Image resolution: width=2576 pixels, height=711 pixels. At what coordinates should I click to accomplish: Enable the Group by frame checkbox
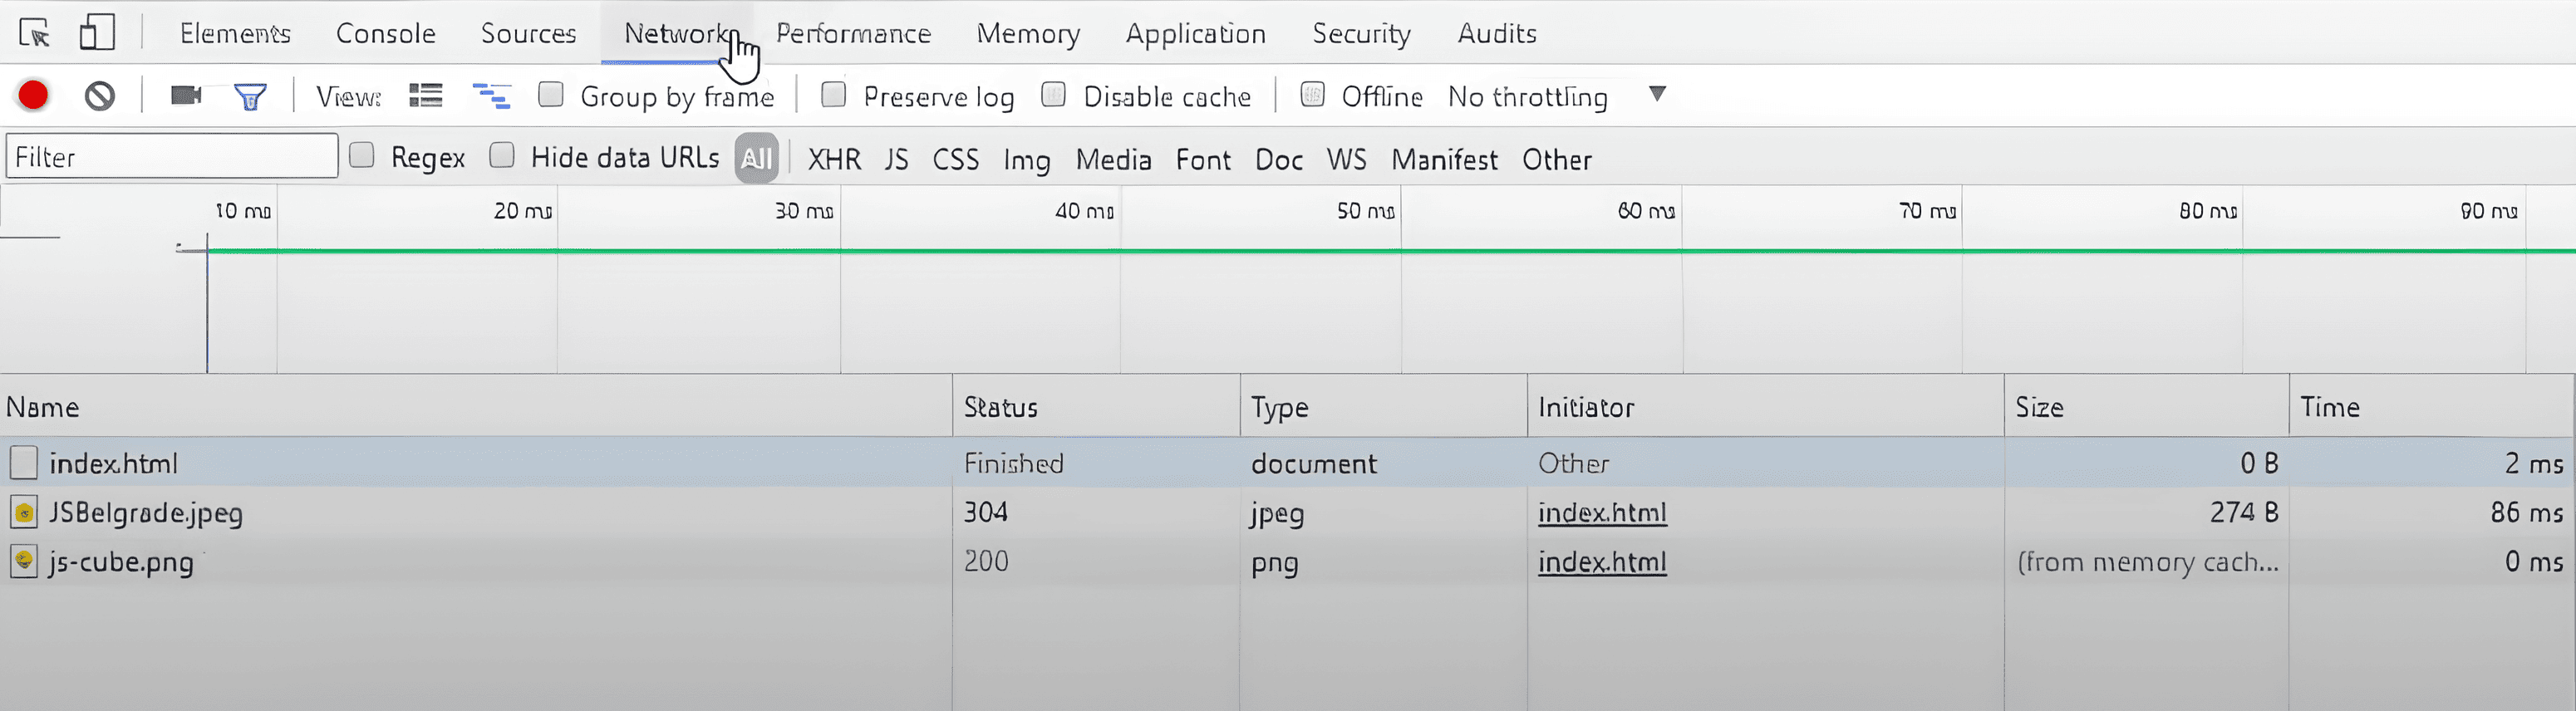point(550,95)
